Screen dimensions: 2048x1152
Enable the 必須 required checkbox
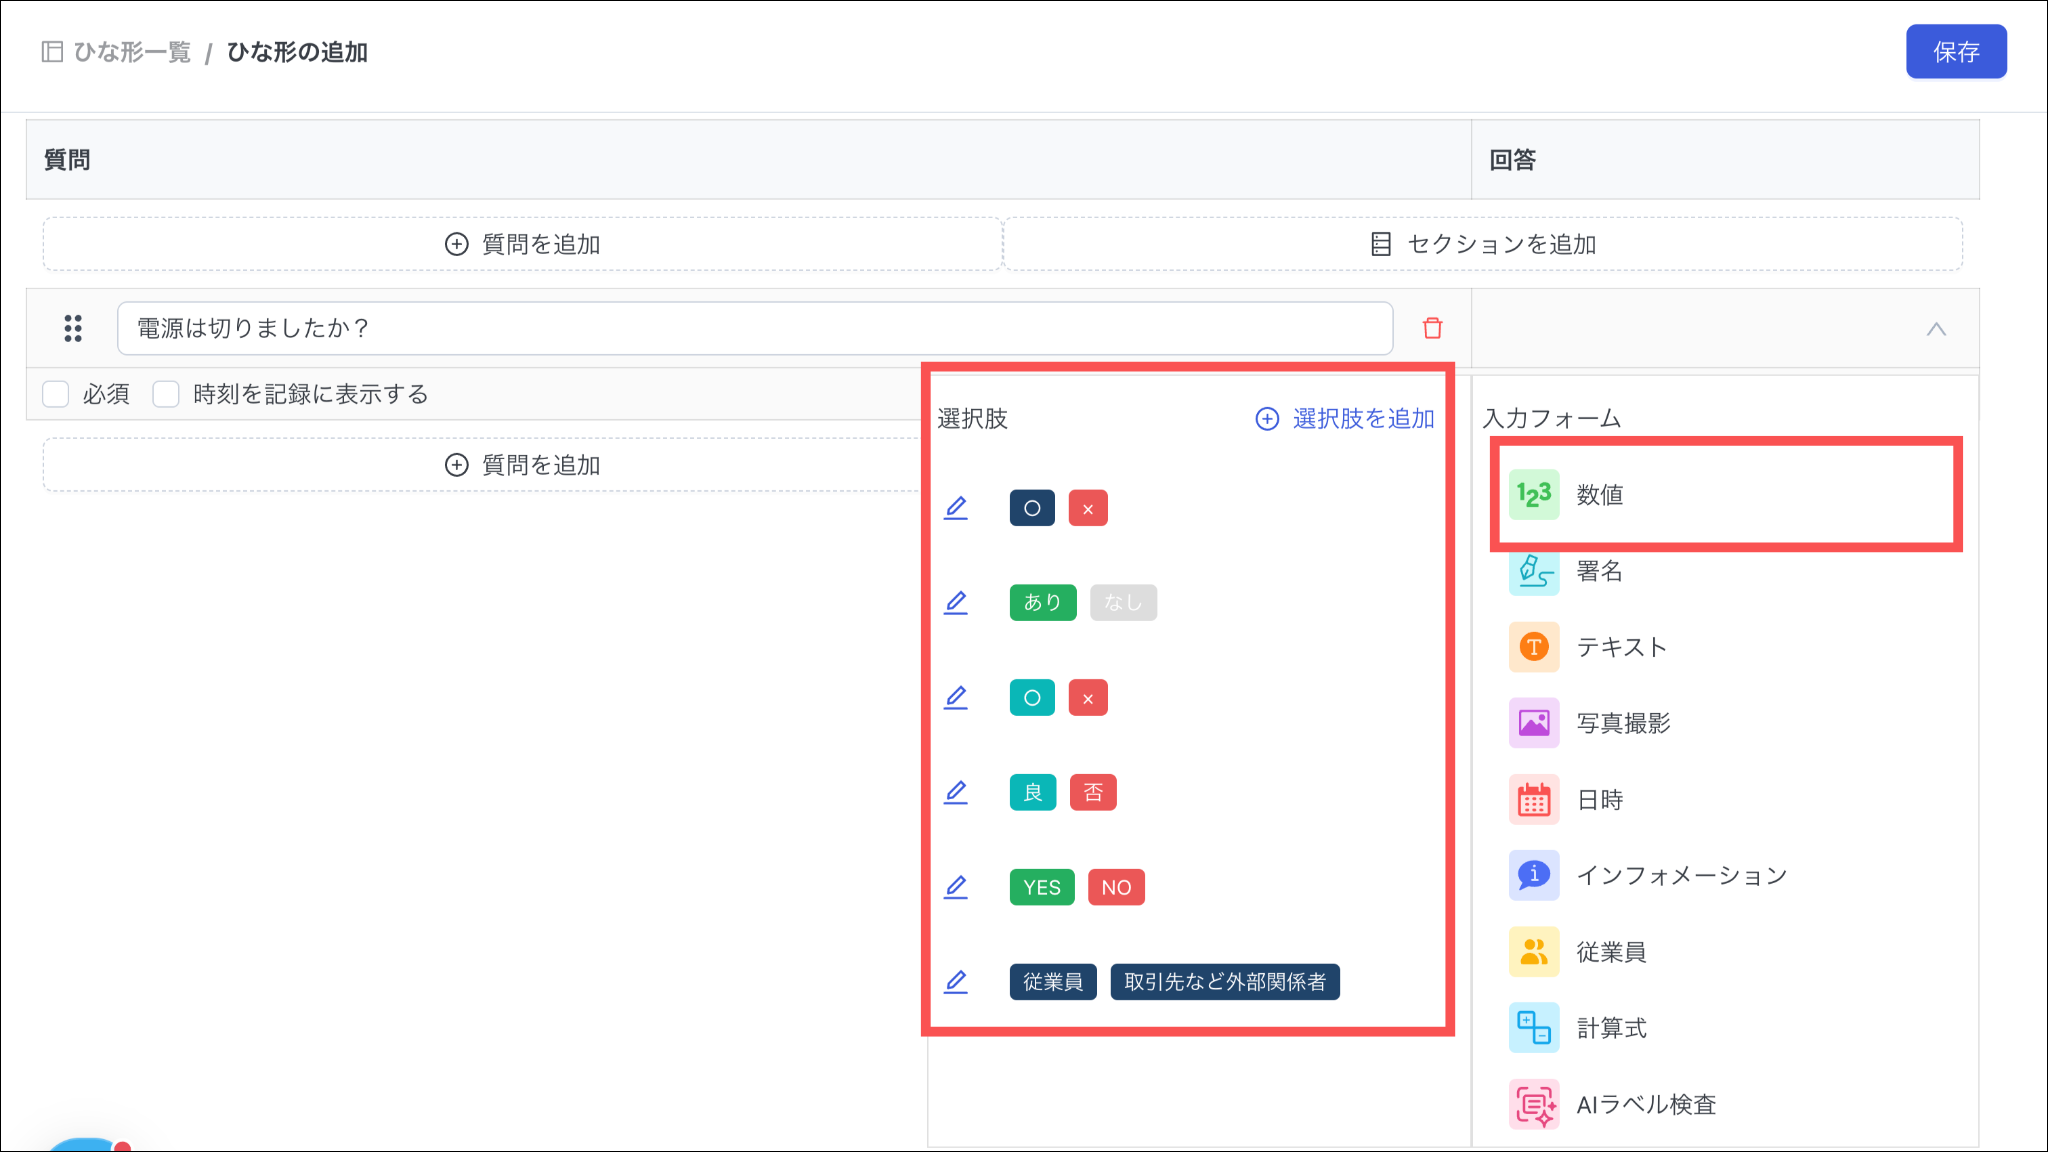click(x=56, y=394)
